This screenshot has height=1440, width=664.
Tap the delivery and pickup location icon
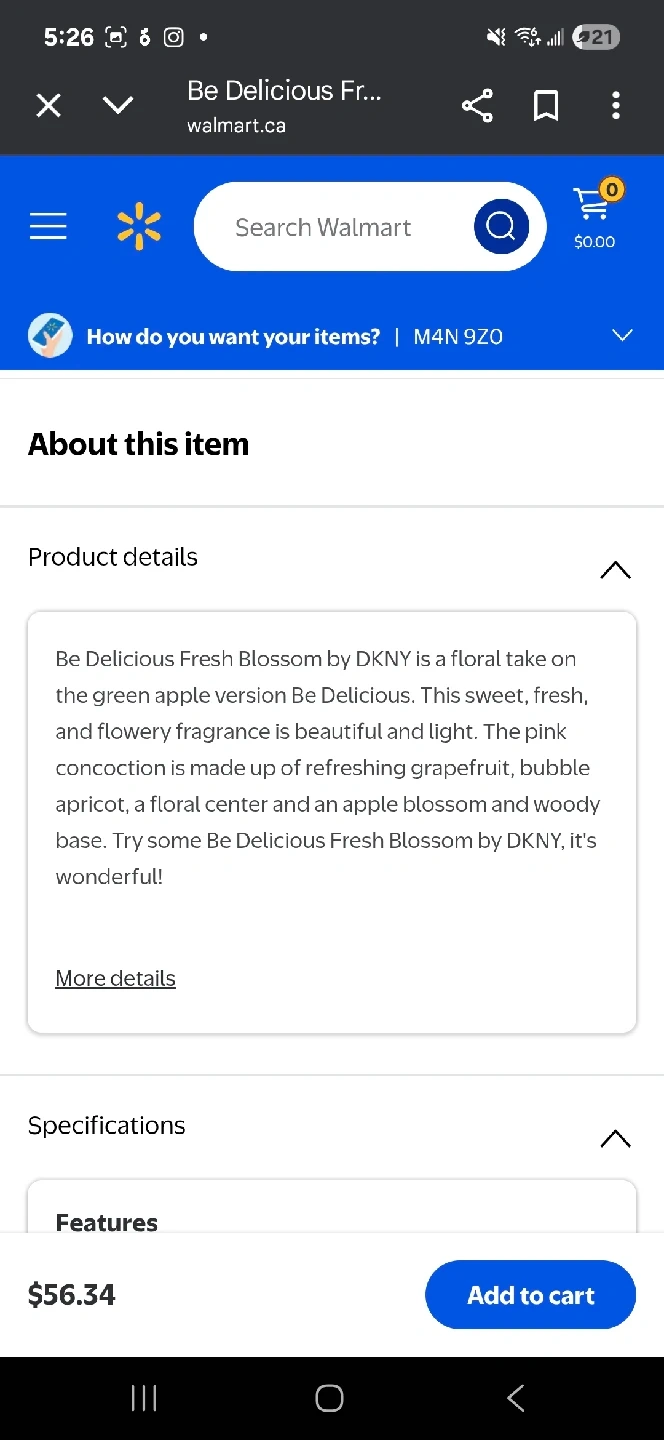coord(50,336)
